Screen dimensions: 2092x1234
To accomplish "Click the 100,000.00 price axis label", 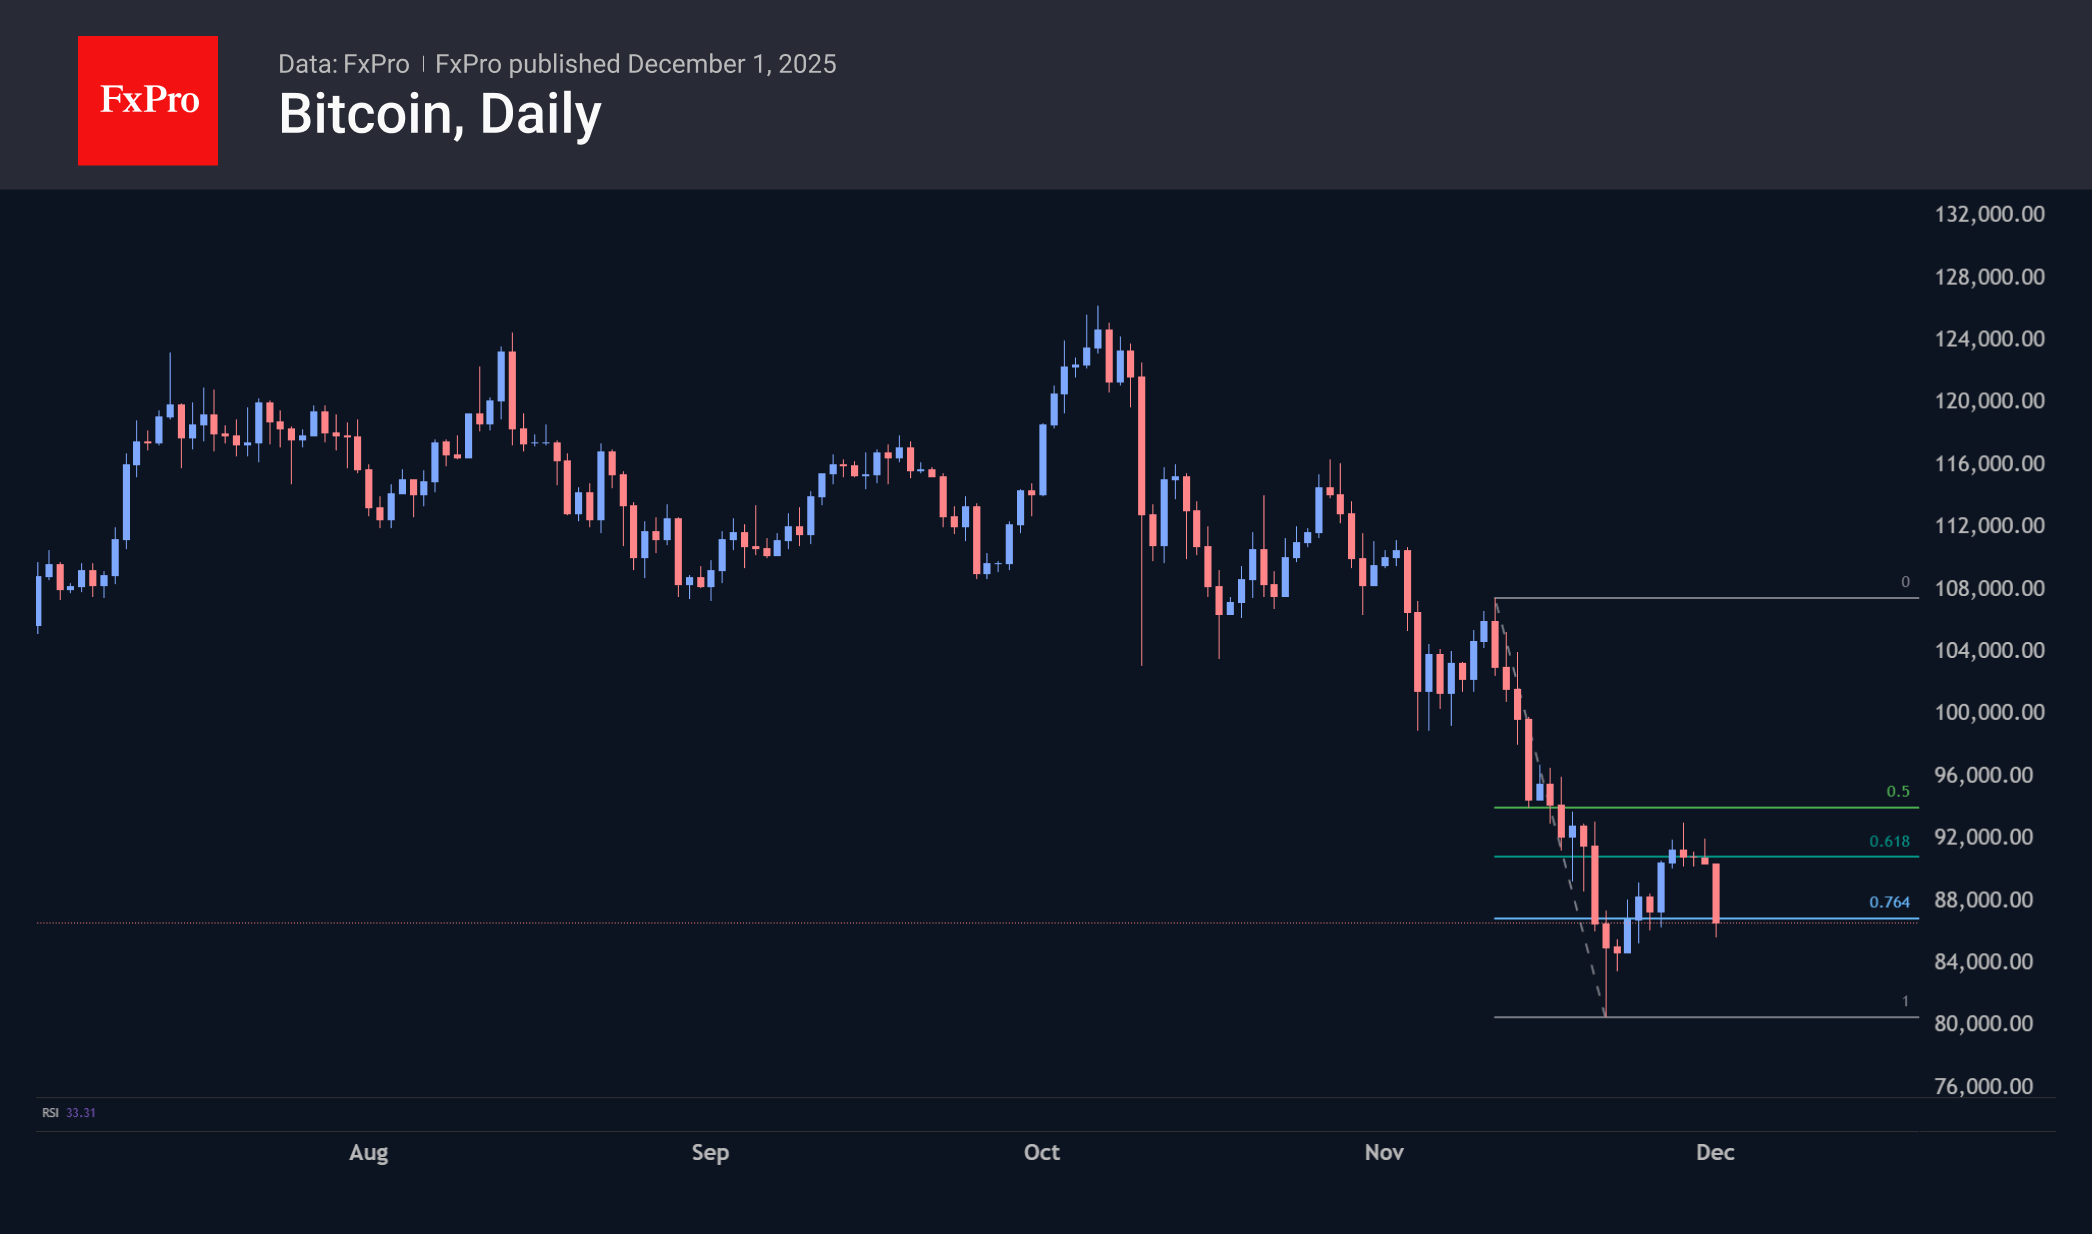I will 1989,712.
